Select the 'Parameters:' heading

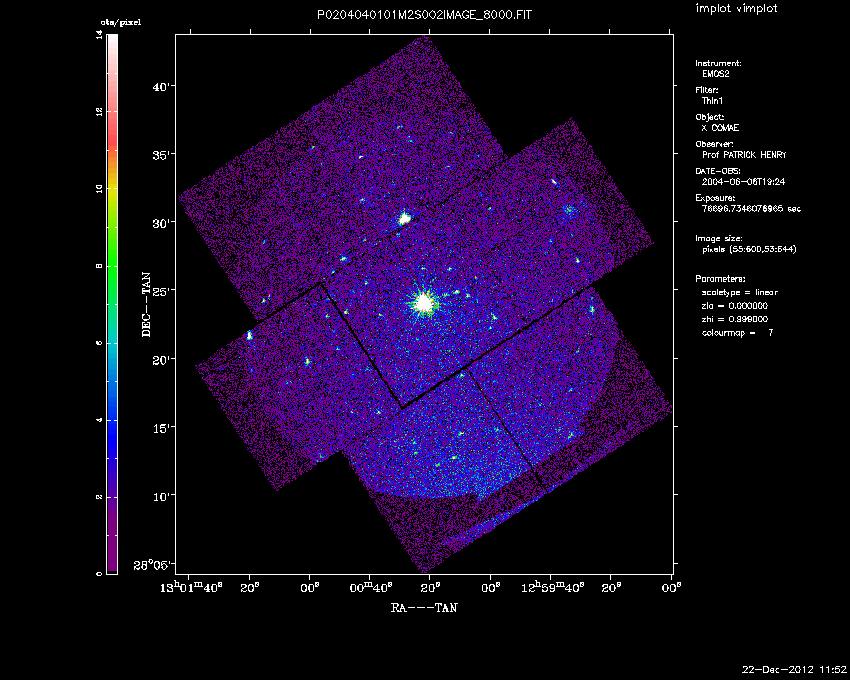[720, 279]
